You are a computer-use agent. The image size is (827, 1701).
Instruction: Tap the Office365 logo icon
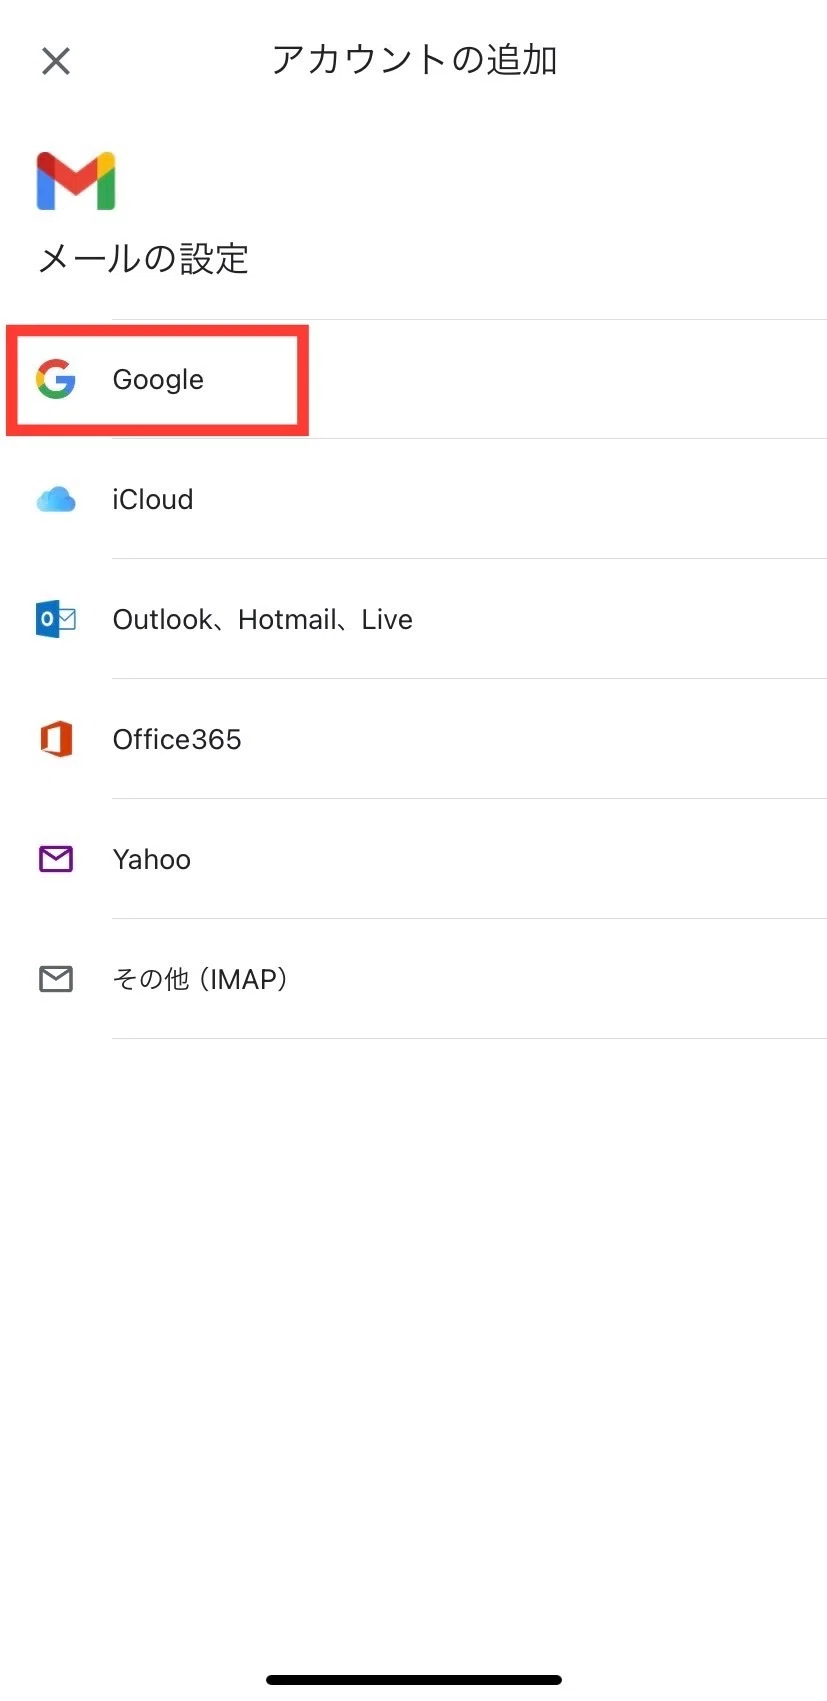(56, 739)
